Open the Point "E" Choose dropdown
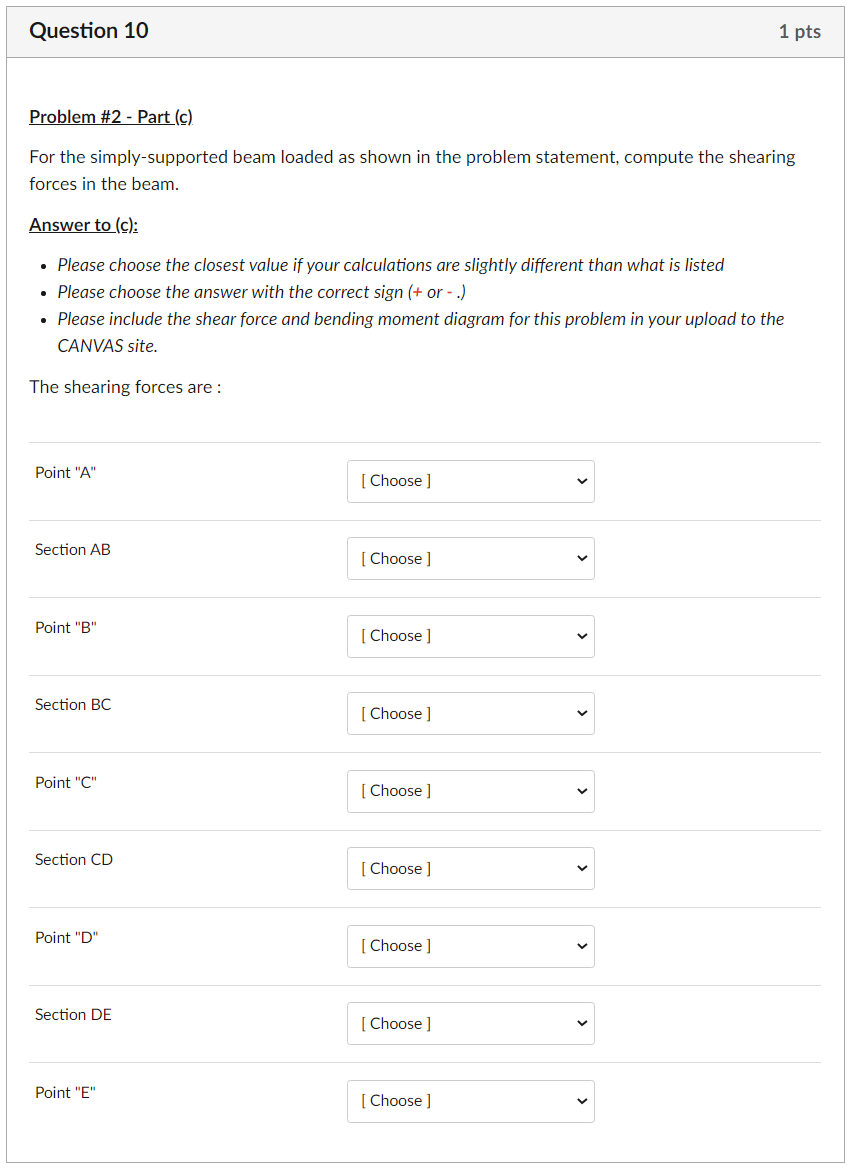This screenshot has width=850, height=1168. [x=470, y=1101]
